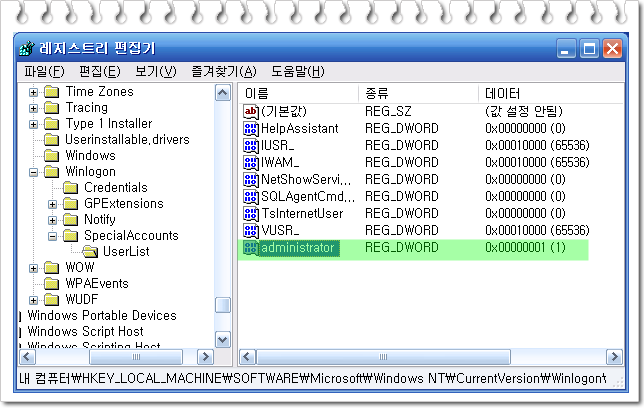This screenshot has width=644, height=408.
Task: Click the administrator data 0x00000001 (1)
Action: point(525,248)
